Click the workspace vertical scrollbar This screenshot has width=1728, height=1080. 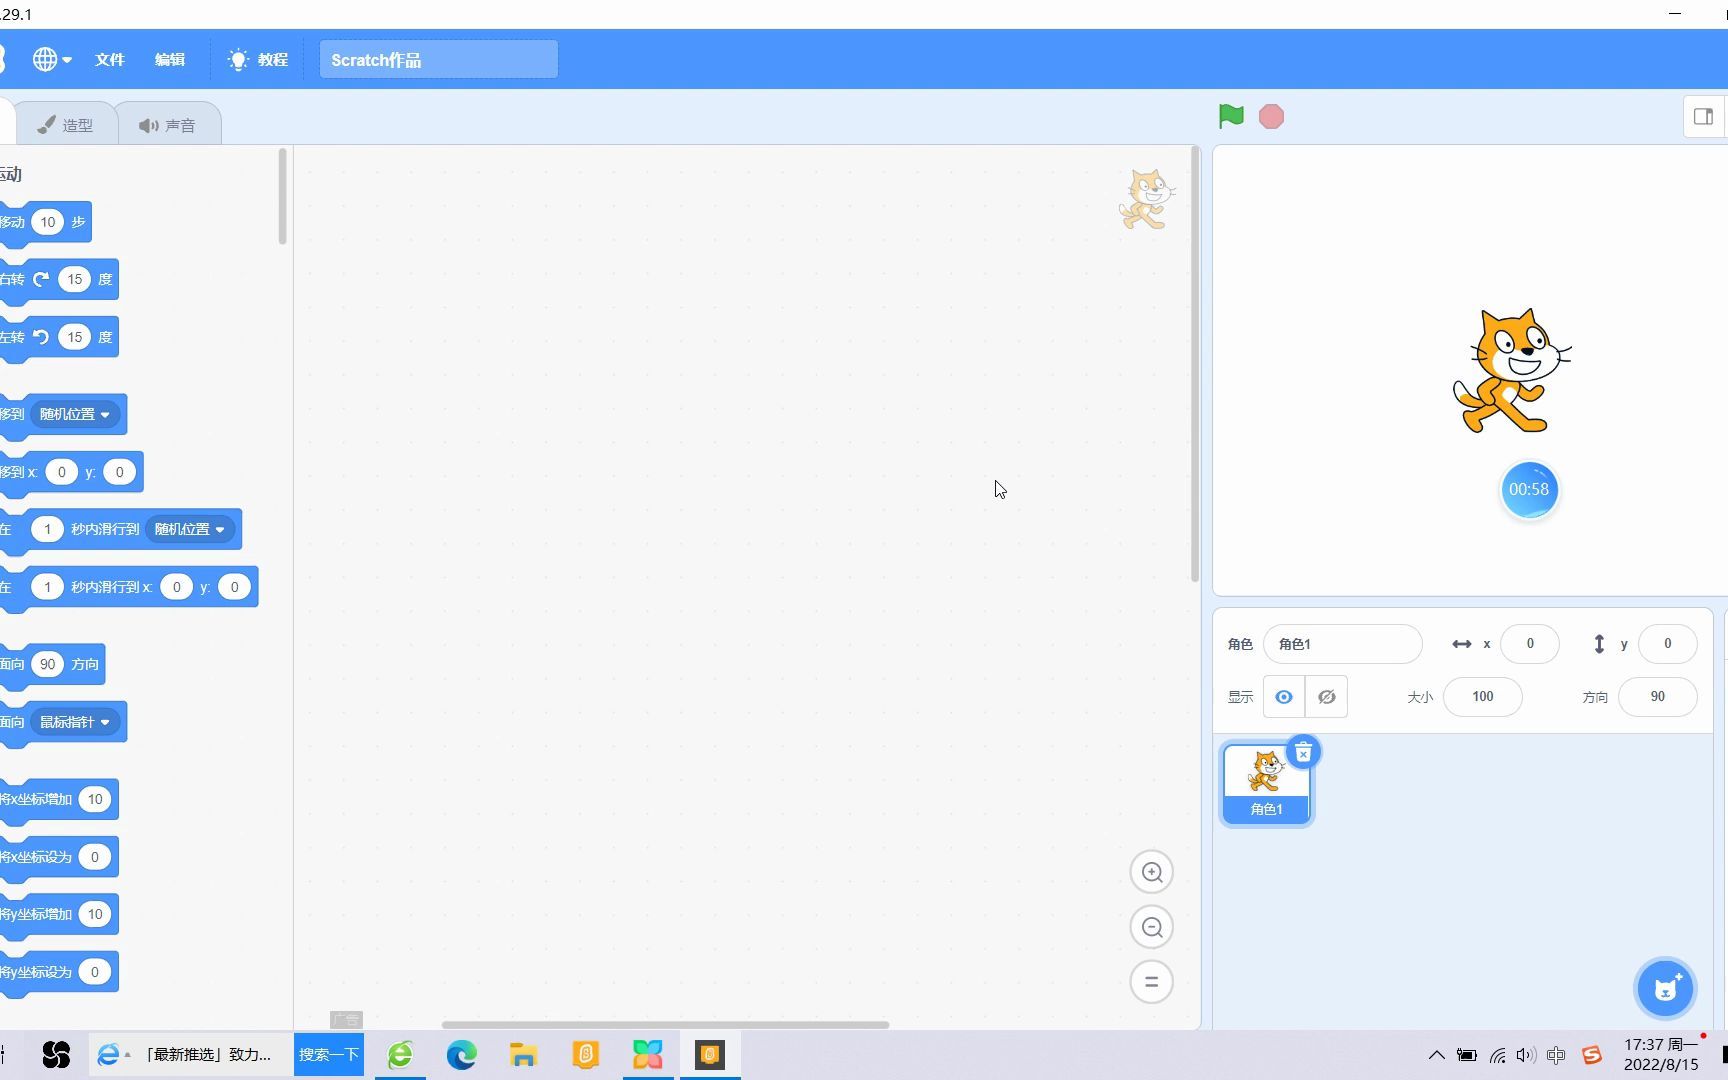click(x=1195, y=364)
